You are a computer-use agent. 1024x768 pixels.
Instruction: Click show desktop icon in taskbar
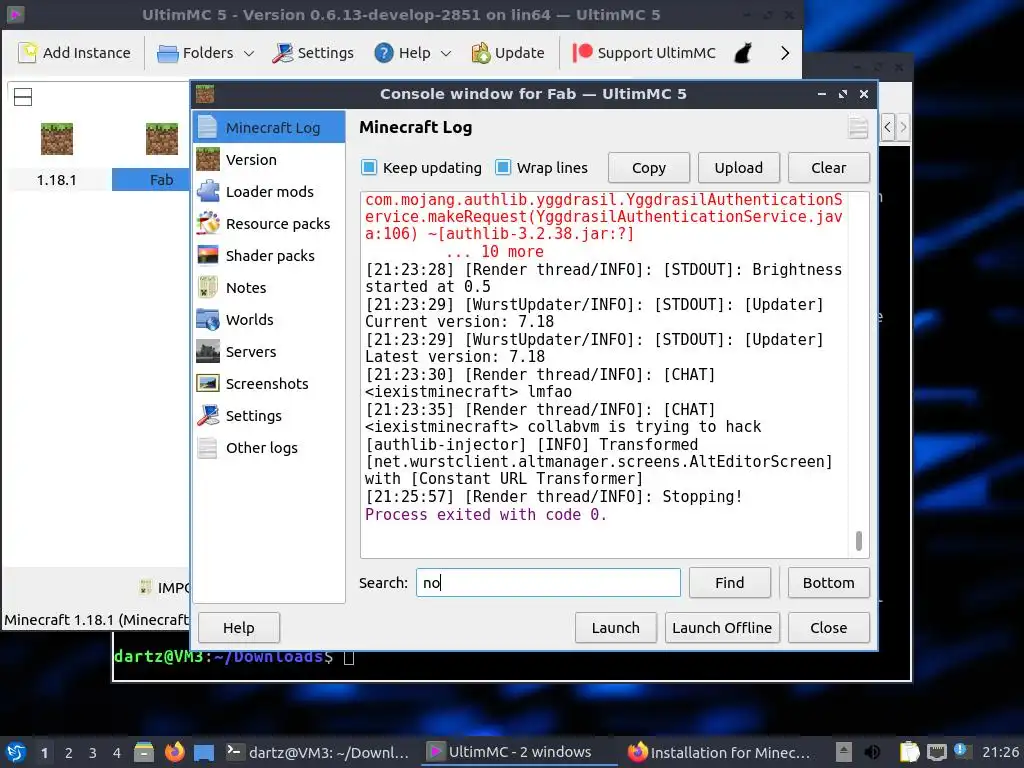tap(204, 753)
